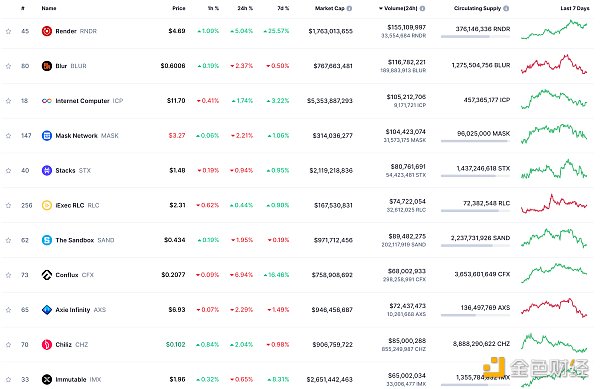Click the Mask Network logo icon
This screenshot has height=389, width=600.
[x=47, y=135]
